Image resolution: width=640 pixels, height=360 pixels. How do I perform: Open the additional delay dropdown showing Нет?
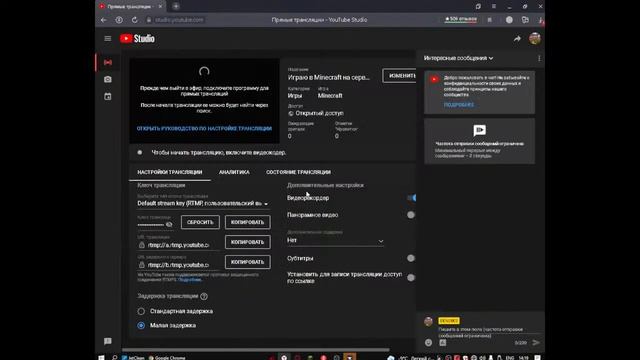point(335,240)
